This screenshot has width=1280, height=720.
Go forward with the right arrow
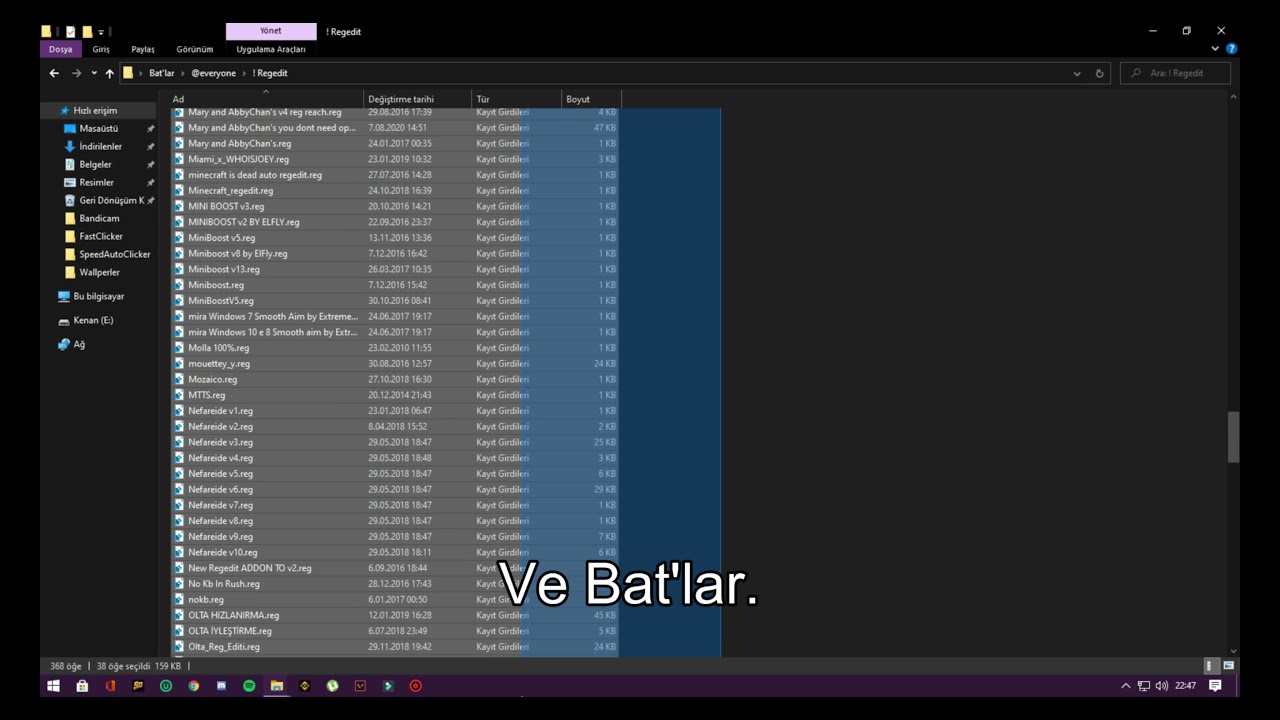coord(76,73)
